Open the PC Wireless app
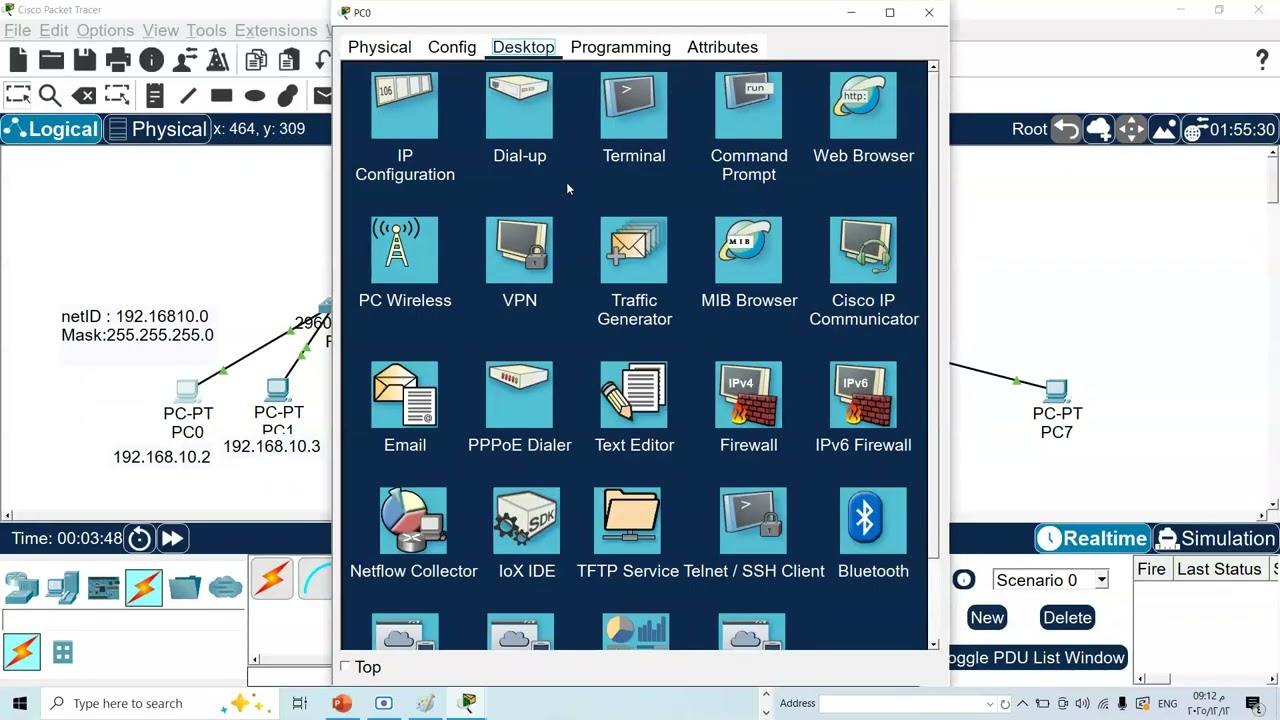 coord(404,250)
